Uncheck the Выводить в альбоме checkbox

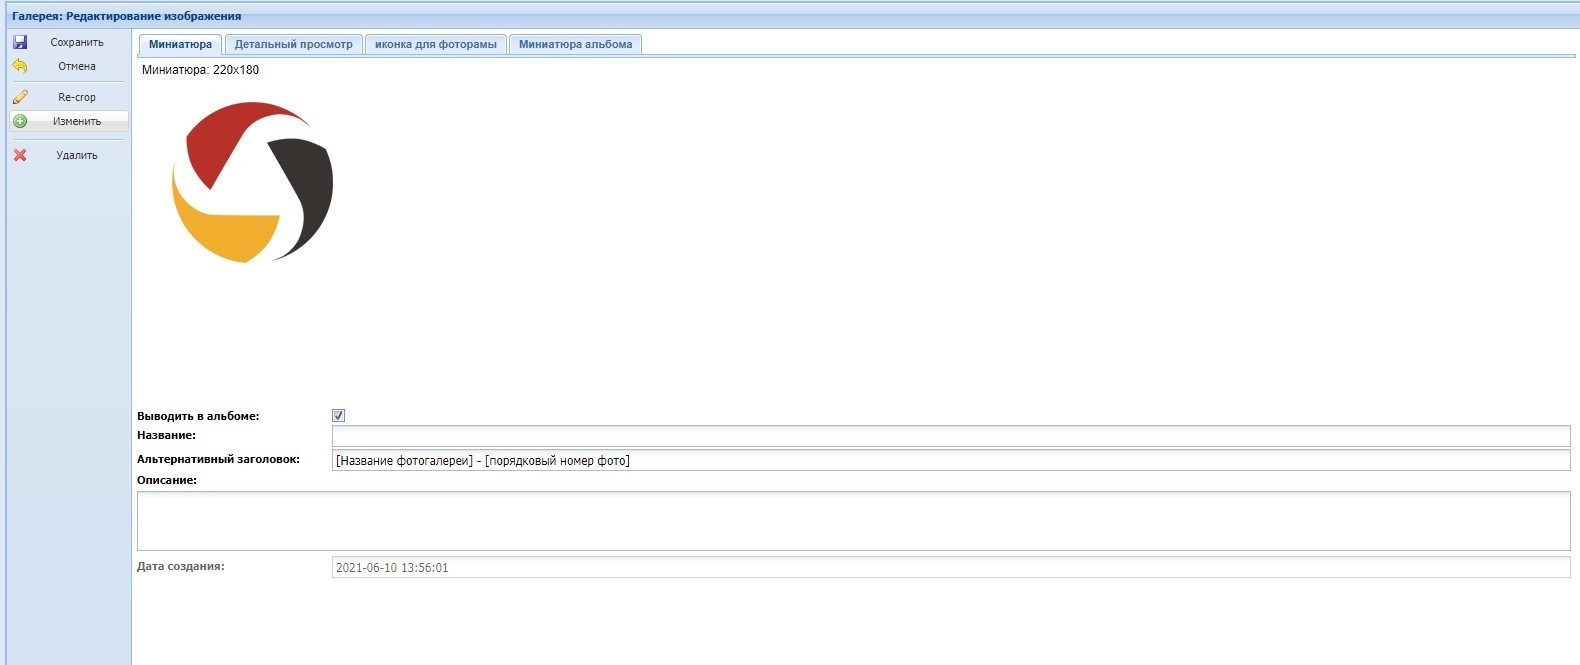click(339, 416)
